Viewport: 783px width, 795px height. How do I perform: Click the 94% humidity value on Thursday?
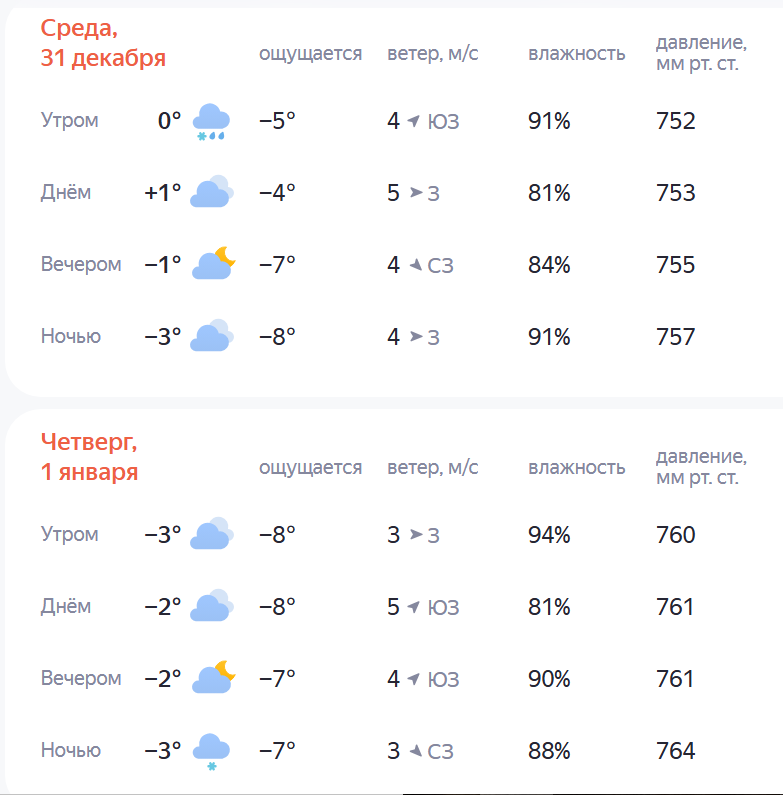coord(549,535)
